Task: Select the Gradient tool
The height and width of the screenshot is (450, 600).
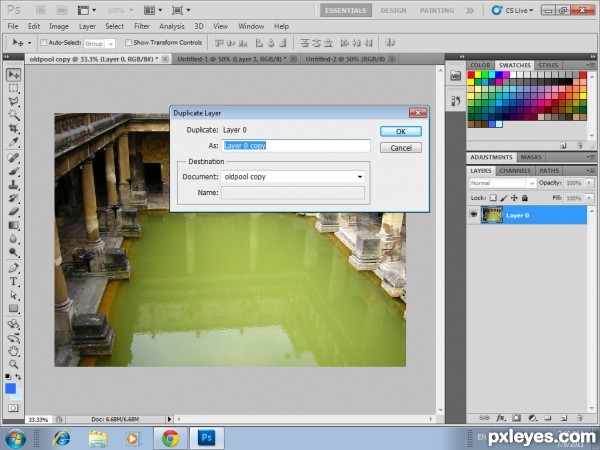Action: tap(13, 225)
